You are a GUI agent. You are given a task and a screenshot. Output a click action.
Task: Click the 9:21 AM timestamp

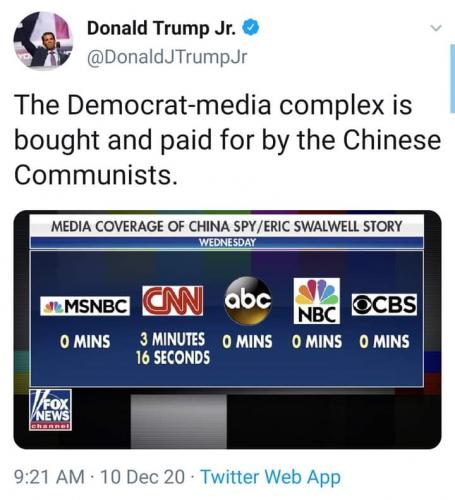pyautogui.click(x=49, y=477)
